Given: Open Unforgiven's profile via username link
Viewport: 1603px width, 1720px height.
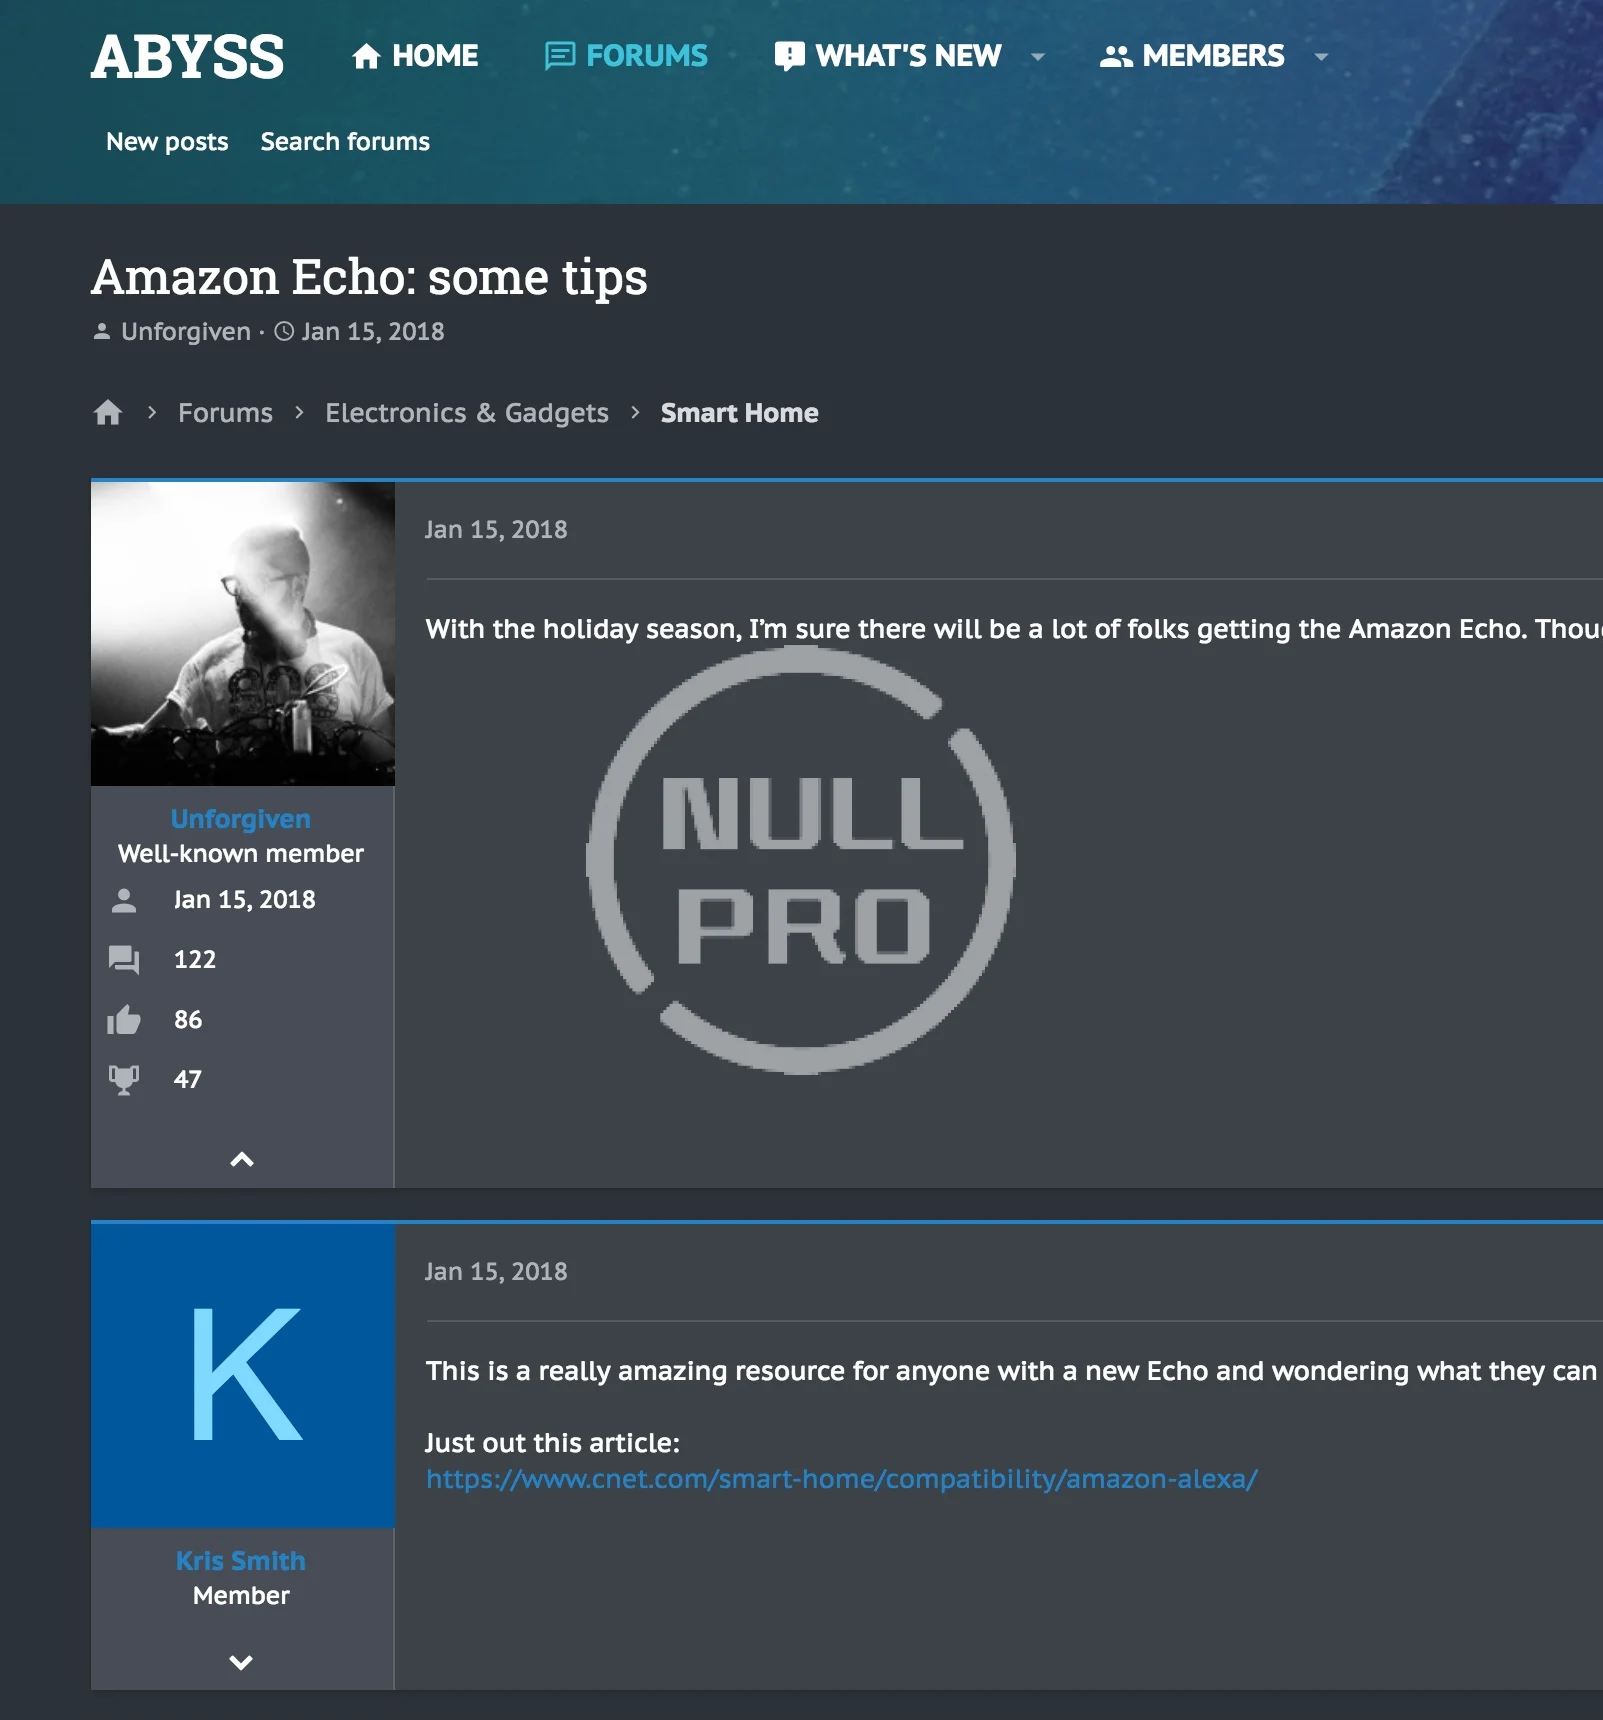Looking at the screenshot, I should pos(241,819).
